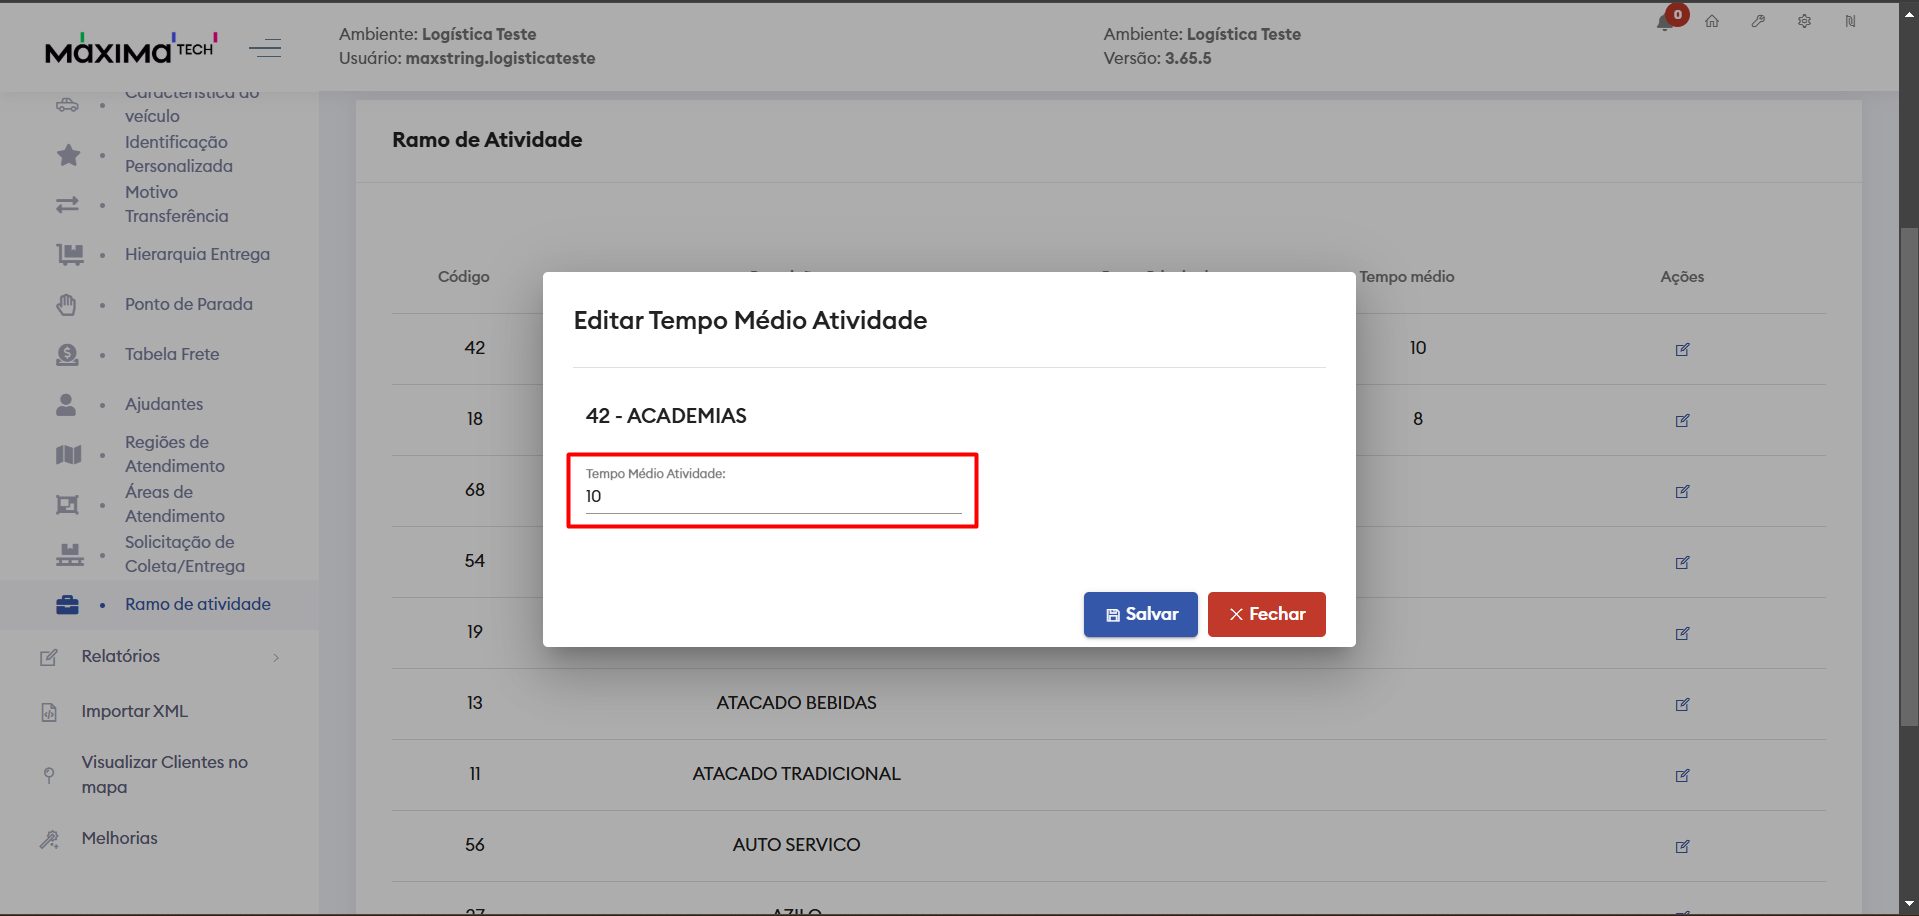Screen dimensions: 1919x916
Task: Open the Melhorias menu item
Action: coord(120,838)
